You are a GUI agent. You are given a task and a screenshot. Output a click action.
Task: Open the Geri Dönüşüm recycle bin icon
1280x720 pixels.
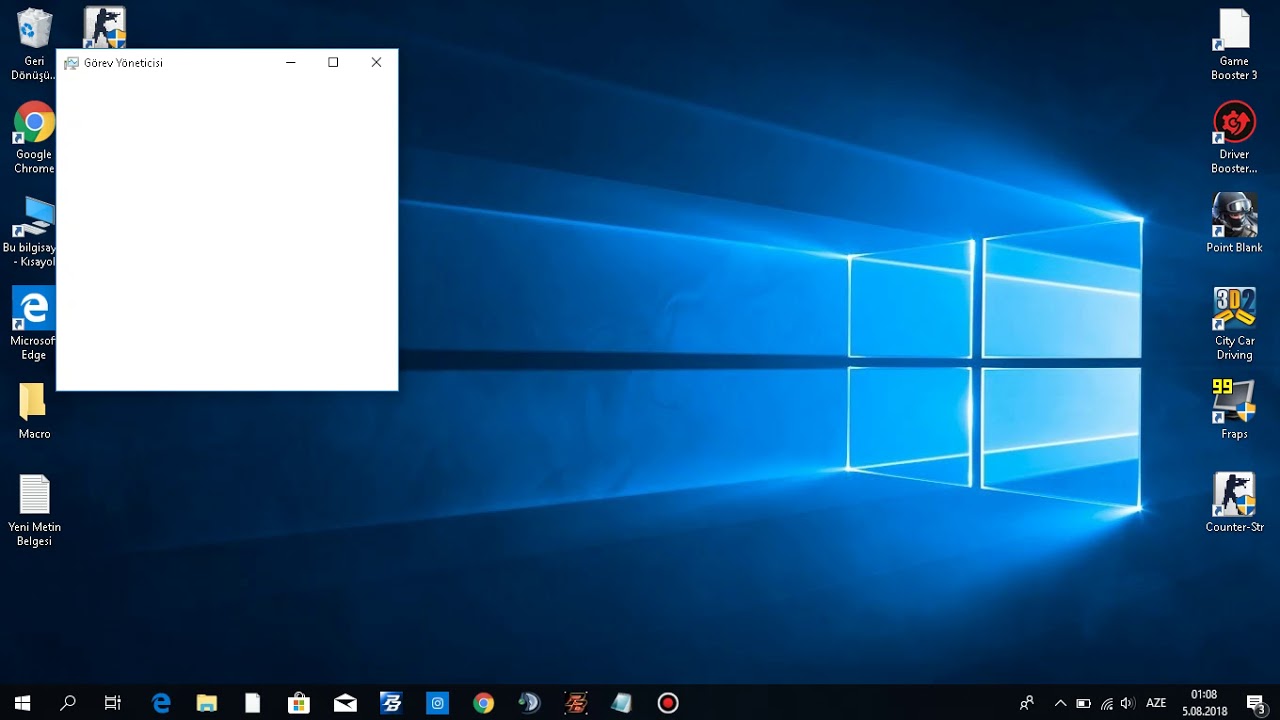tap(34, 44)
